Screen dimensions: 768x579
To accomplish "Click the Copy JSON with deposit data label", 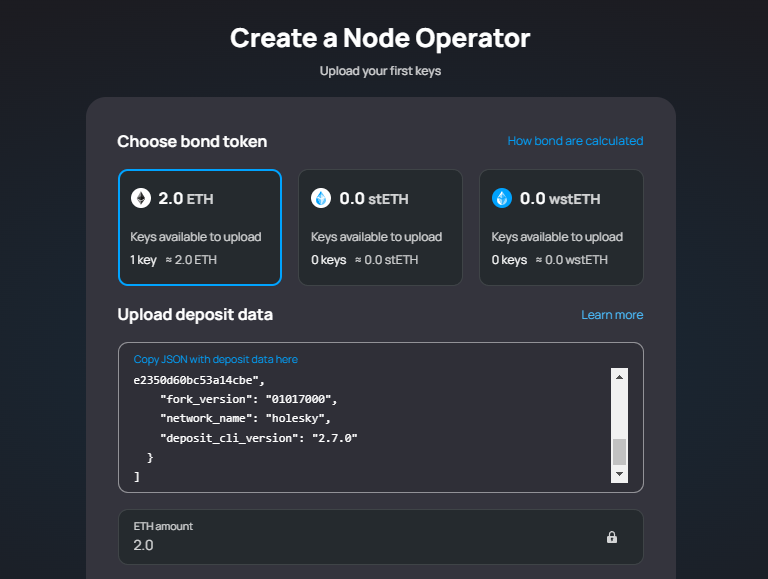I will (216, 360).
